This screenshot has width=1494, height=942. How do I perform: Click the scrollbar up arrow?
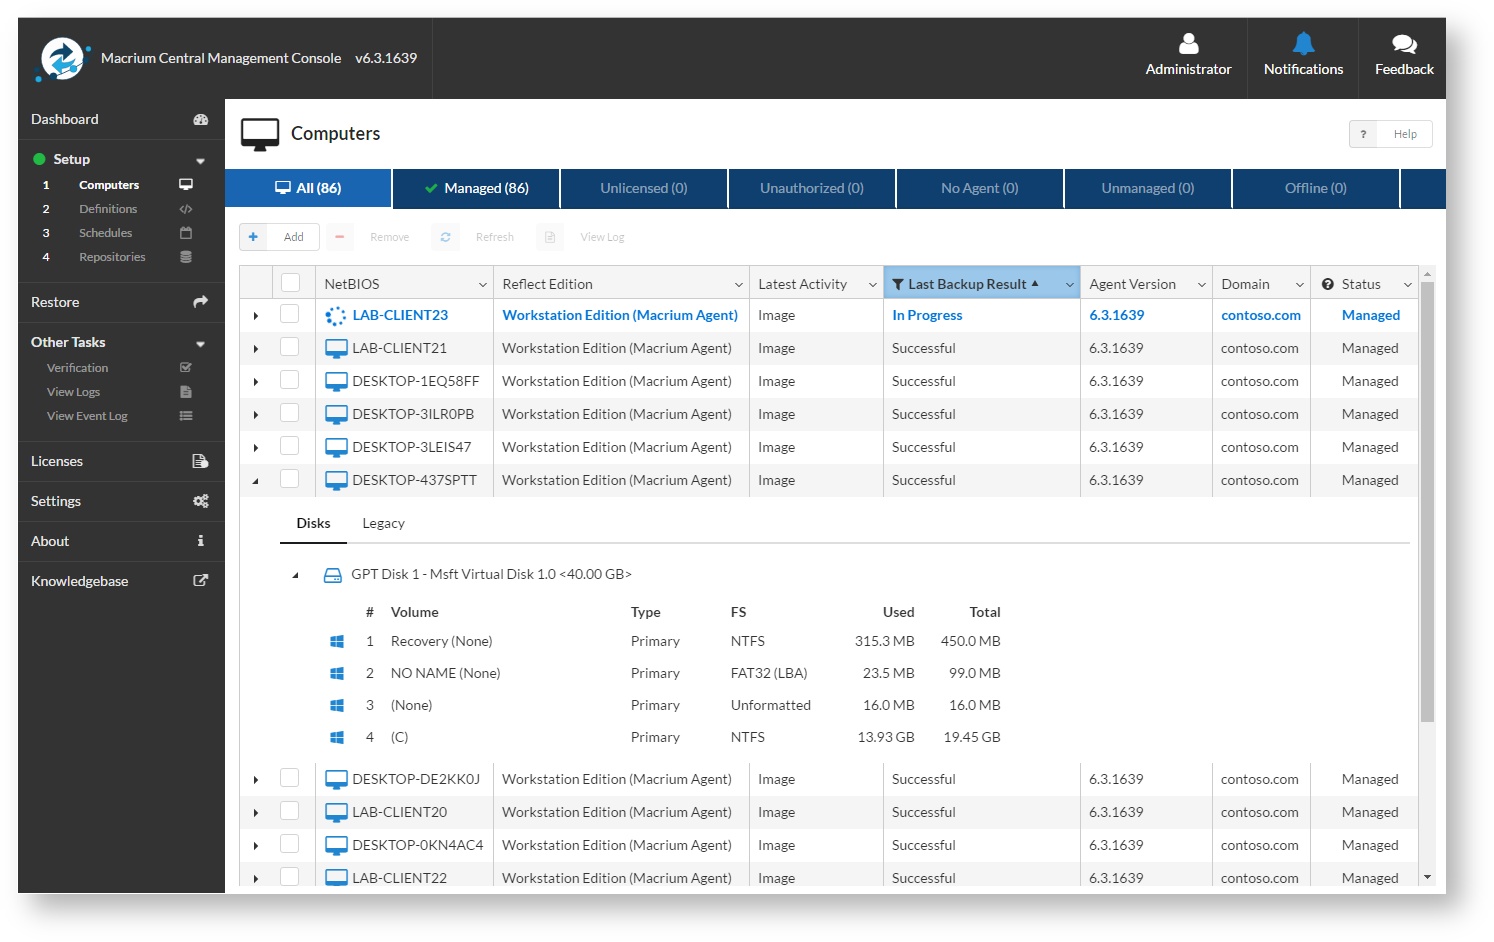click(x=1427, y=273)
